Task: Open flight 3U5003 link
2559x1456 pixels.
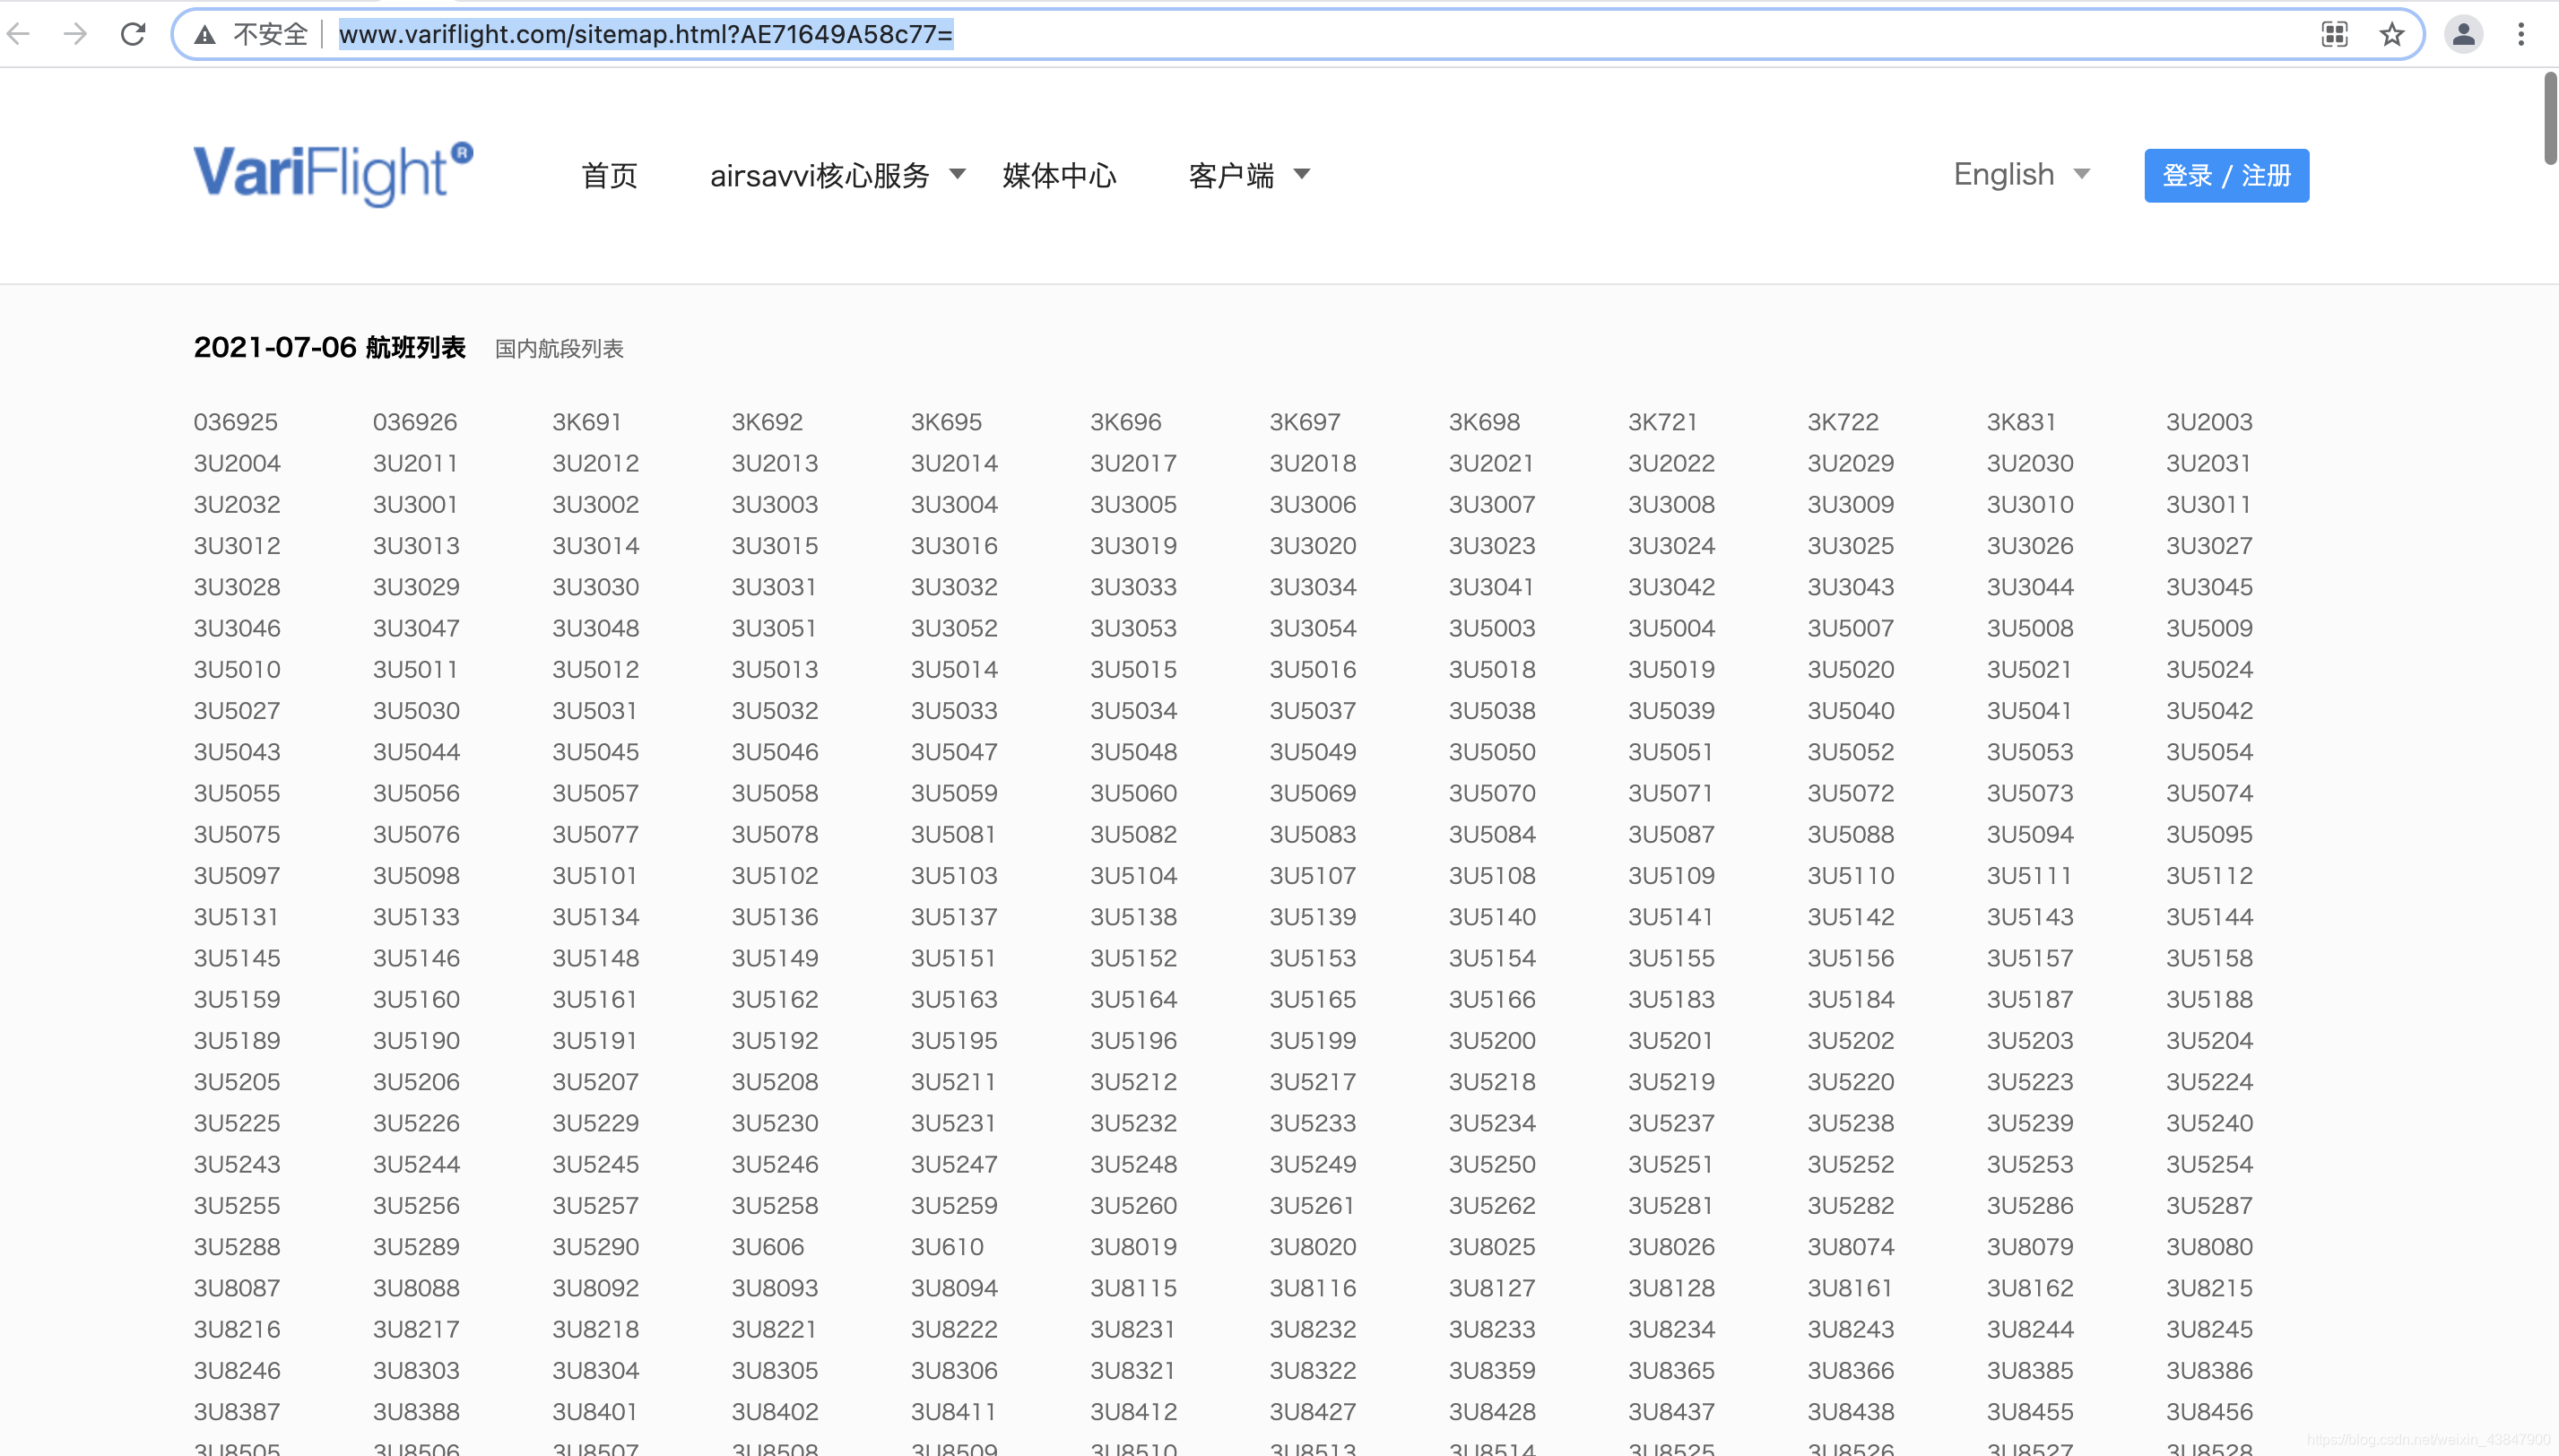Action: tap(1492, 628)
